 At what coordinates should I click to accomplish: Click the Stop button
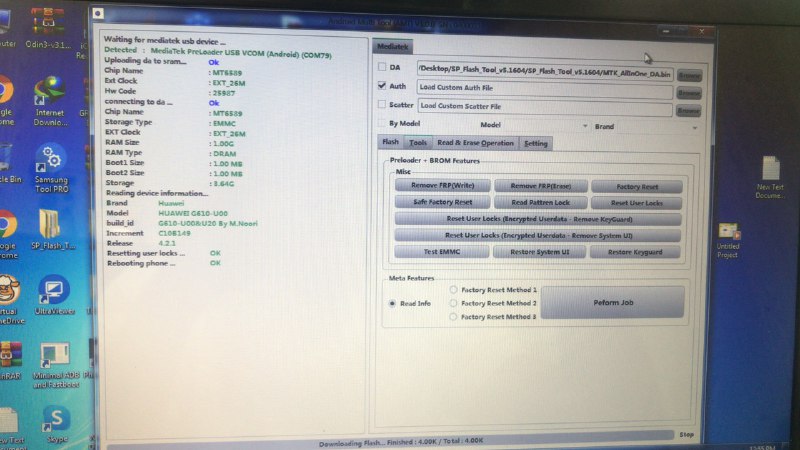click(686, 435)
